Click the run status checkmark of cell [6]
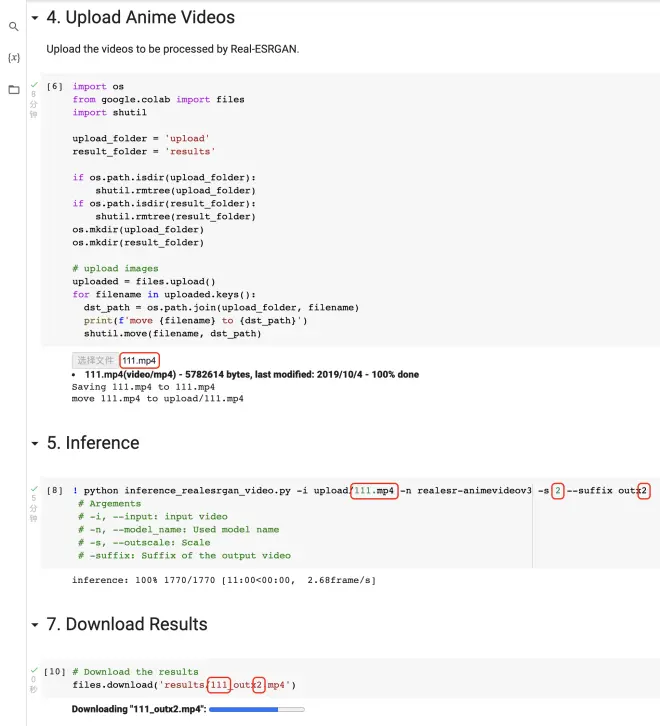The height and width of the screenshot is (726, 660). (x=34, y=85)
